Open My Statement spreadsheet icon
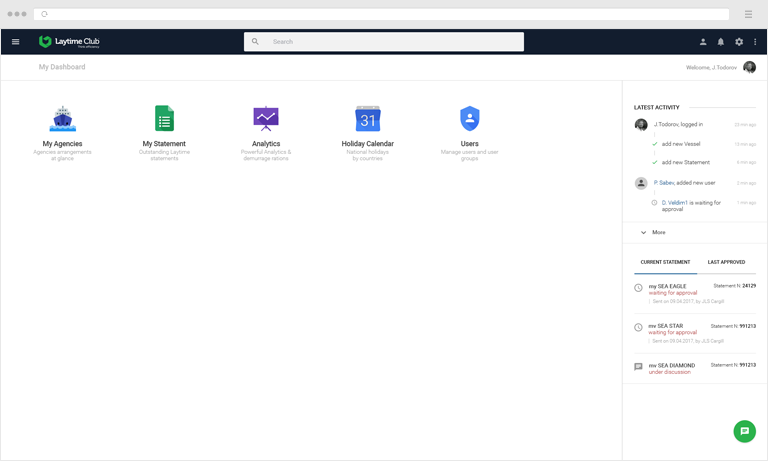The width and height of the screenshot is (768, 461). coord(164,119)
